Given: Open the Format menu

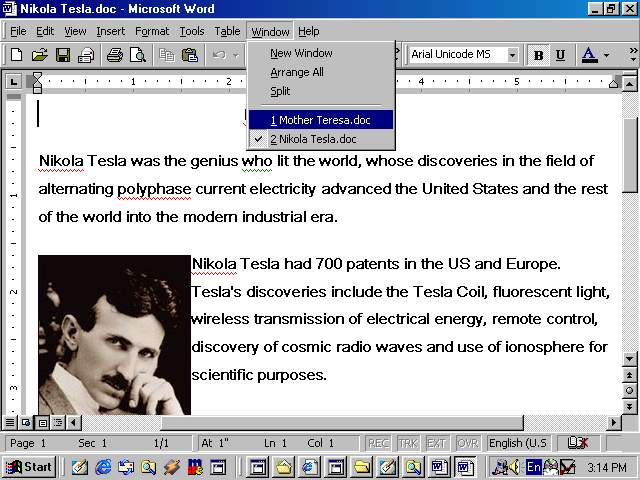Looking at the screenshot, I should pos(152,31).
